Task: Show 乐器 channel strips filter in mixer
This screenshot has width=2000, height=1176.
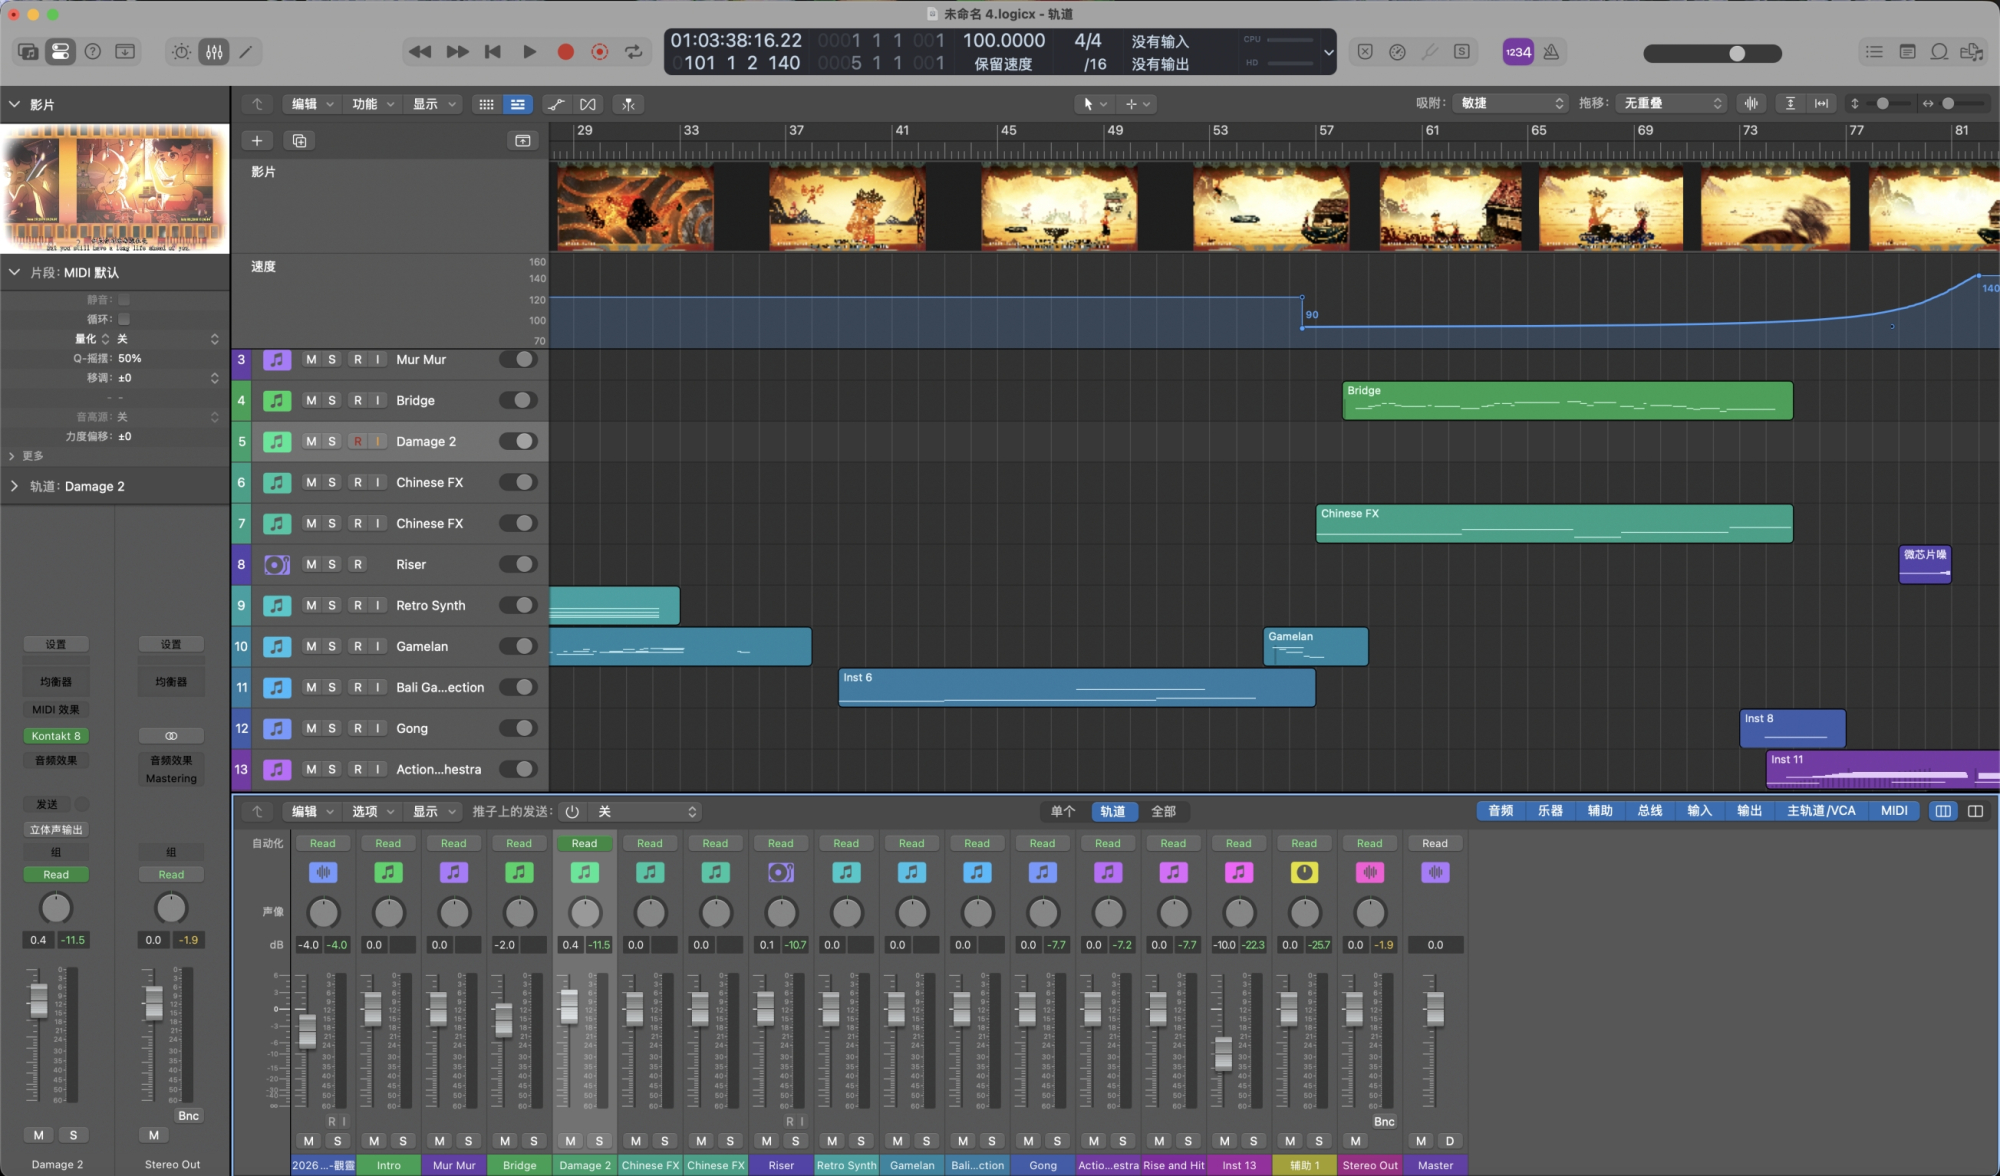Action: click(x=1550, y=811)
